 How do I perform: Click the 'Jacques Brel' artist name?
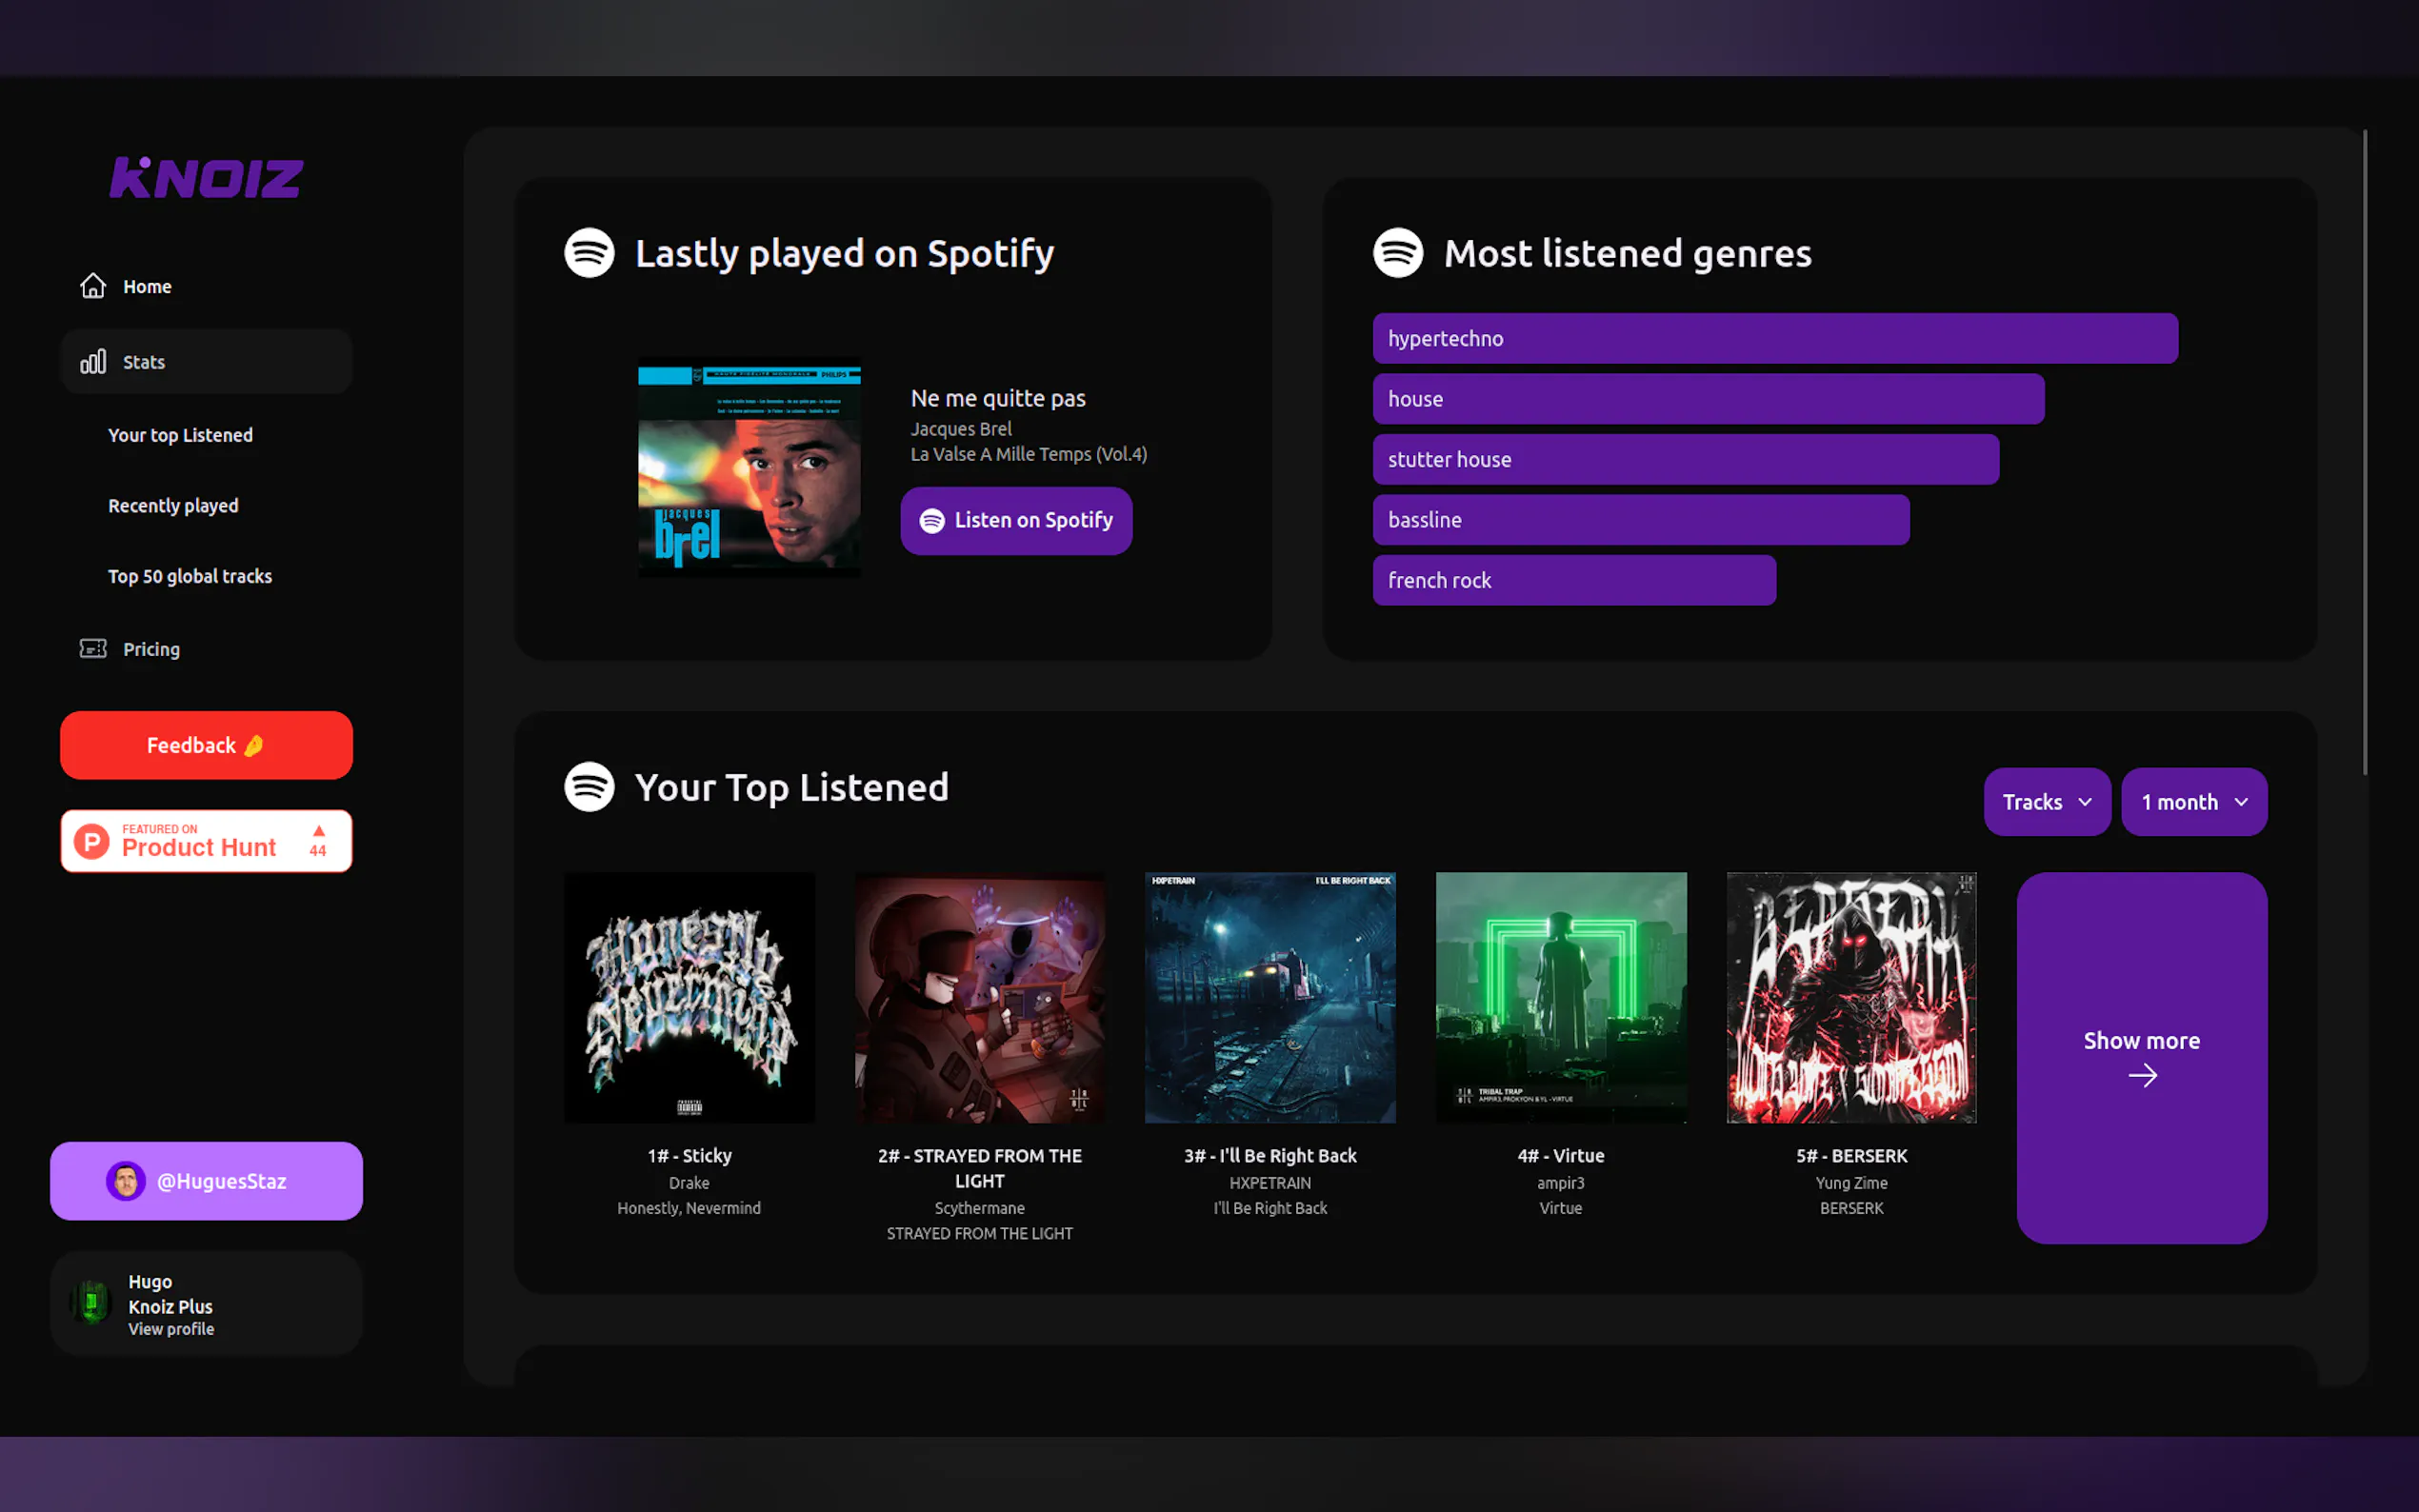pyautogui.click(x=961, y=429)
